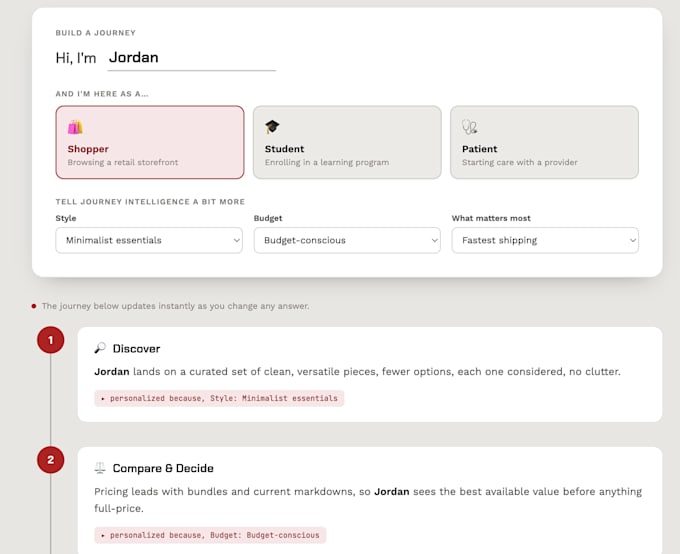This screenshot has height=554, width=680.
Task: Click the shopping bags icon
Action: tap(75, 127)
